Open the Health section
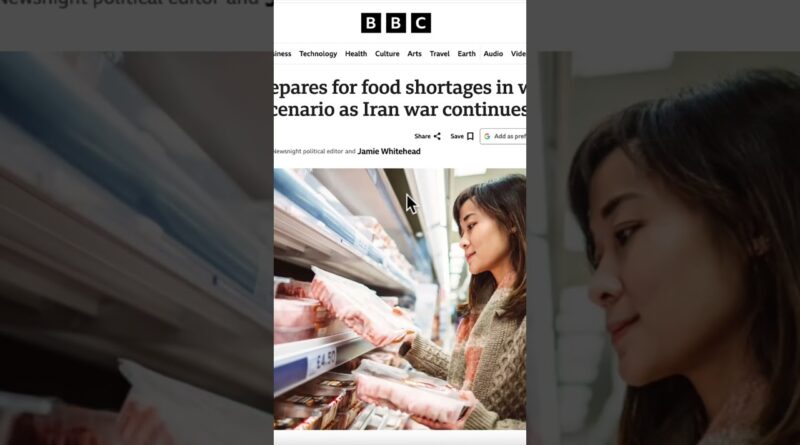The height and width of the screenshot is (445, 800). point(356,54)
